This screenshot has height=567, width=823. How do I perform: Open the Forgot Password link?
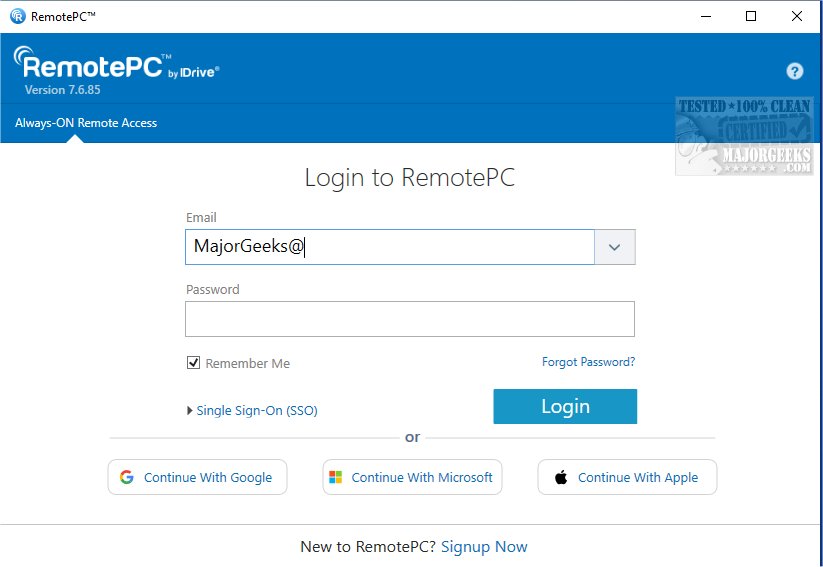588,362
